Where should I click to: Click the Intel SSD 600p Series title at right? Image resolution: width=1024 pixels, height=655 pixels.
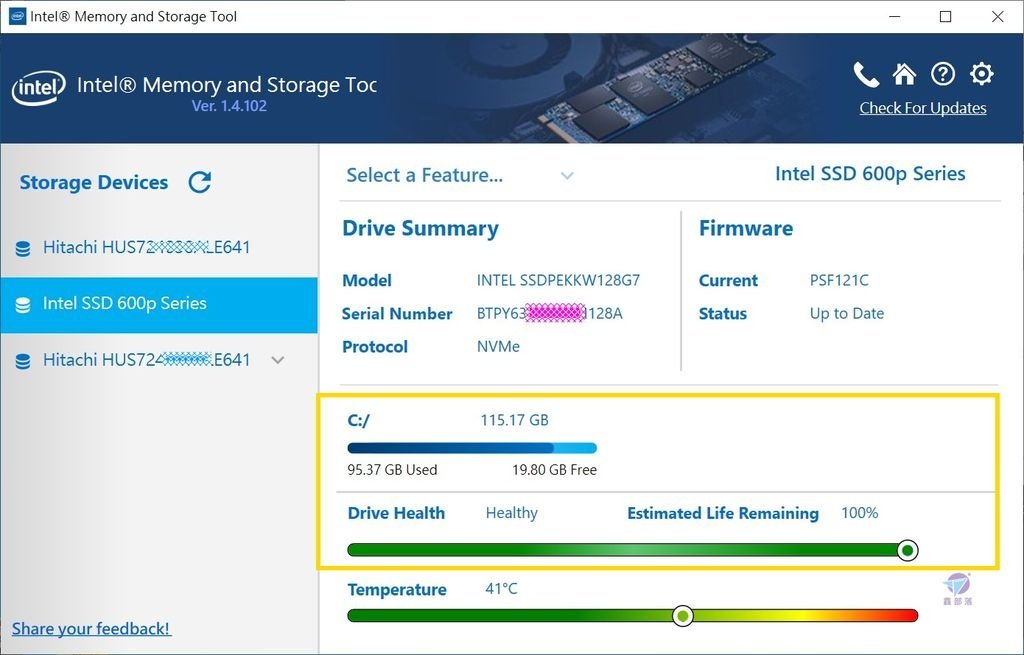(x=870, y=174)
